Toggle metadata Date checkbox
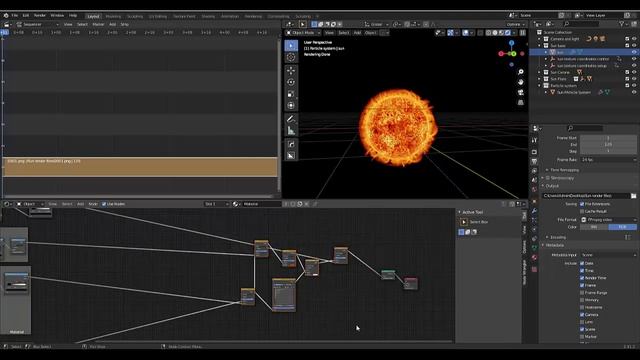 click(582, 263)
